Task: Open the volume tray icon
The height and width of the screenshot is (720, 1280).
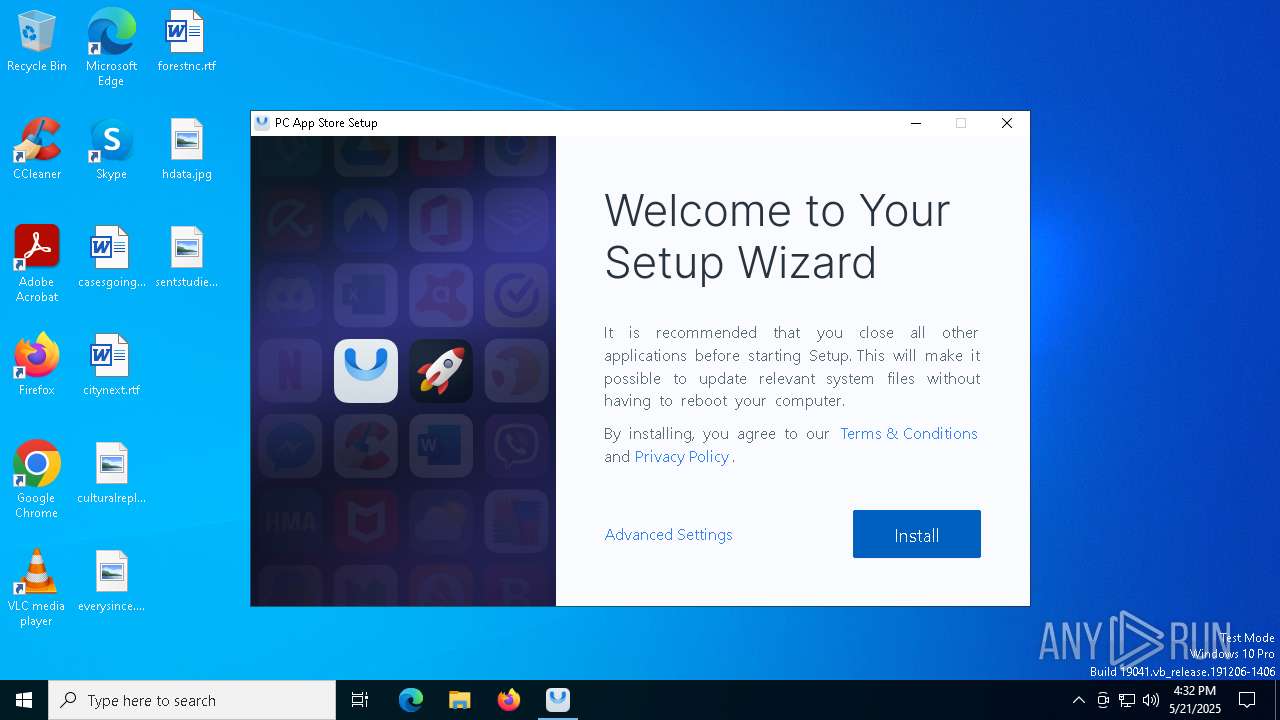Action: tap(1151, 700)
